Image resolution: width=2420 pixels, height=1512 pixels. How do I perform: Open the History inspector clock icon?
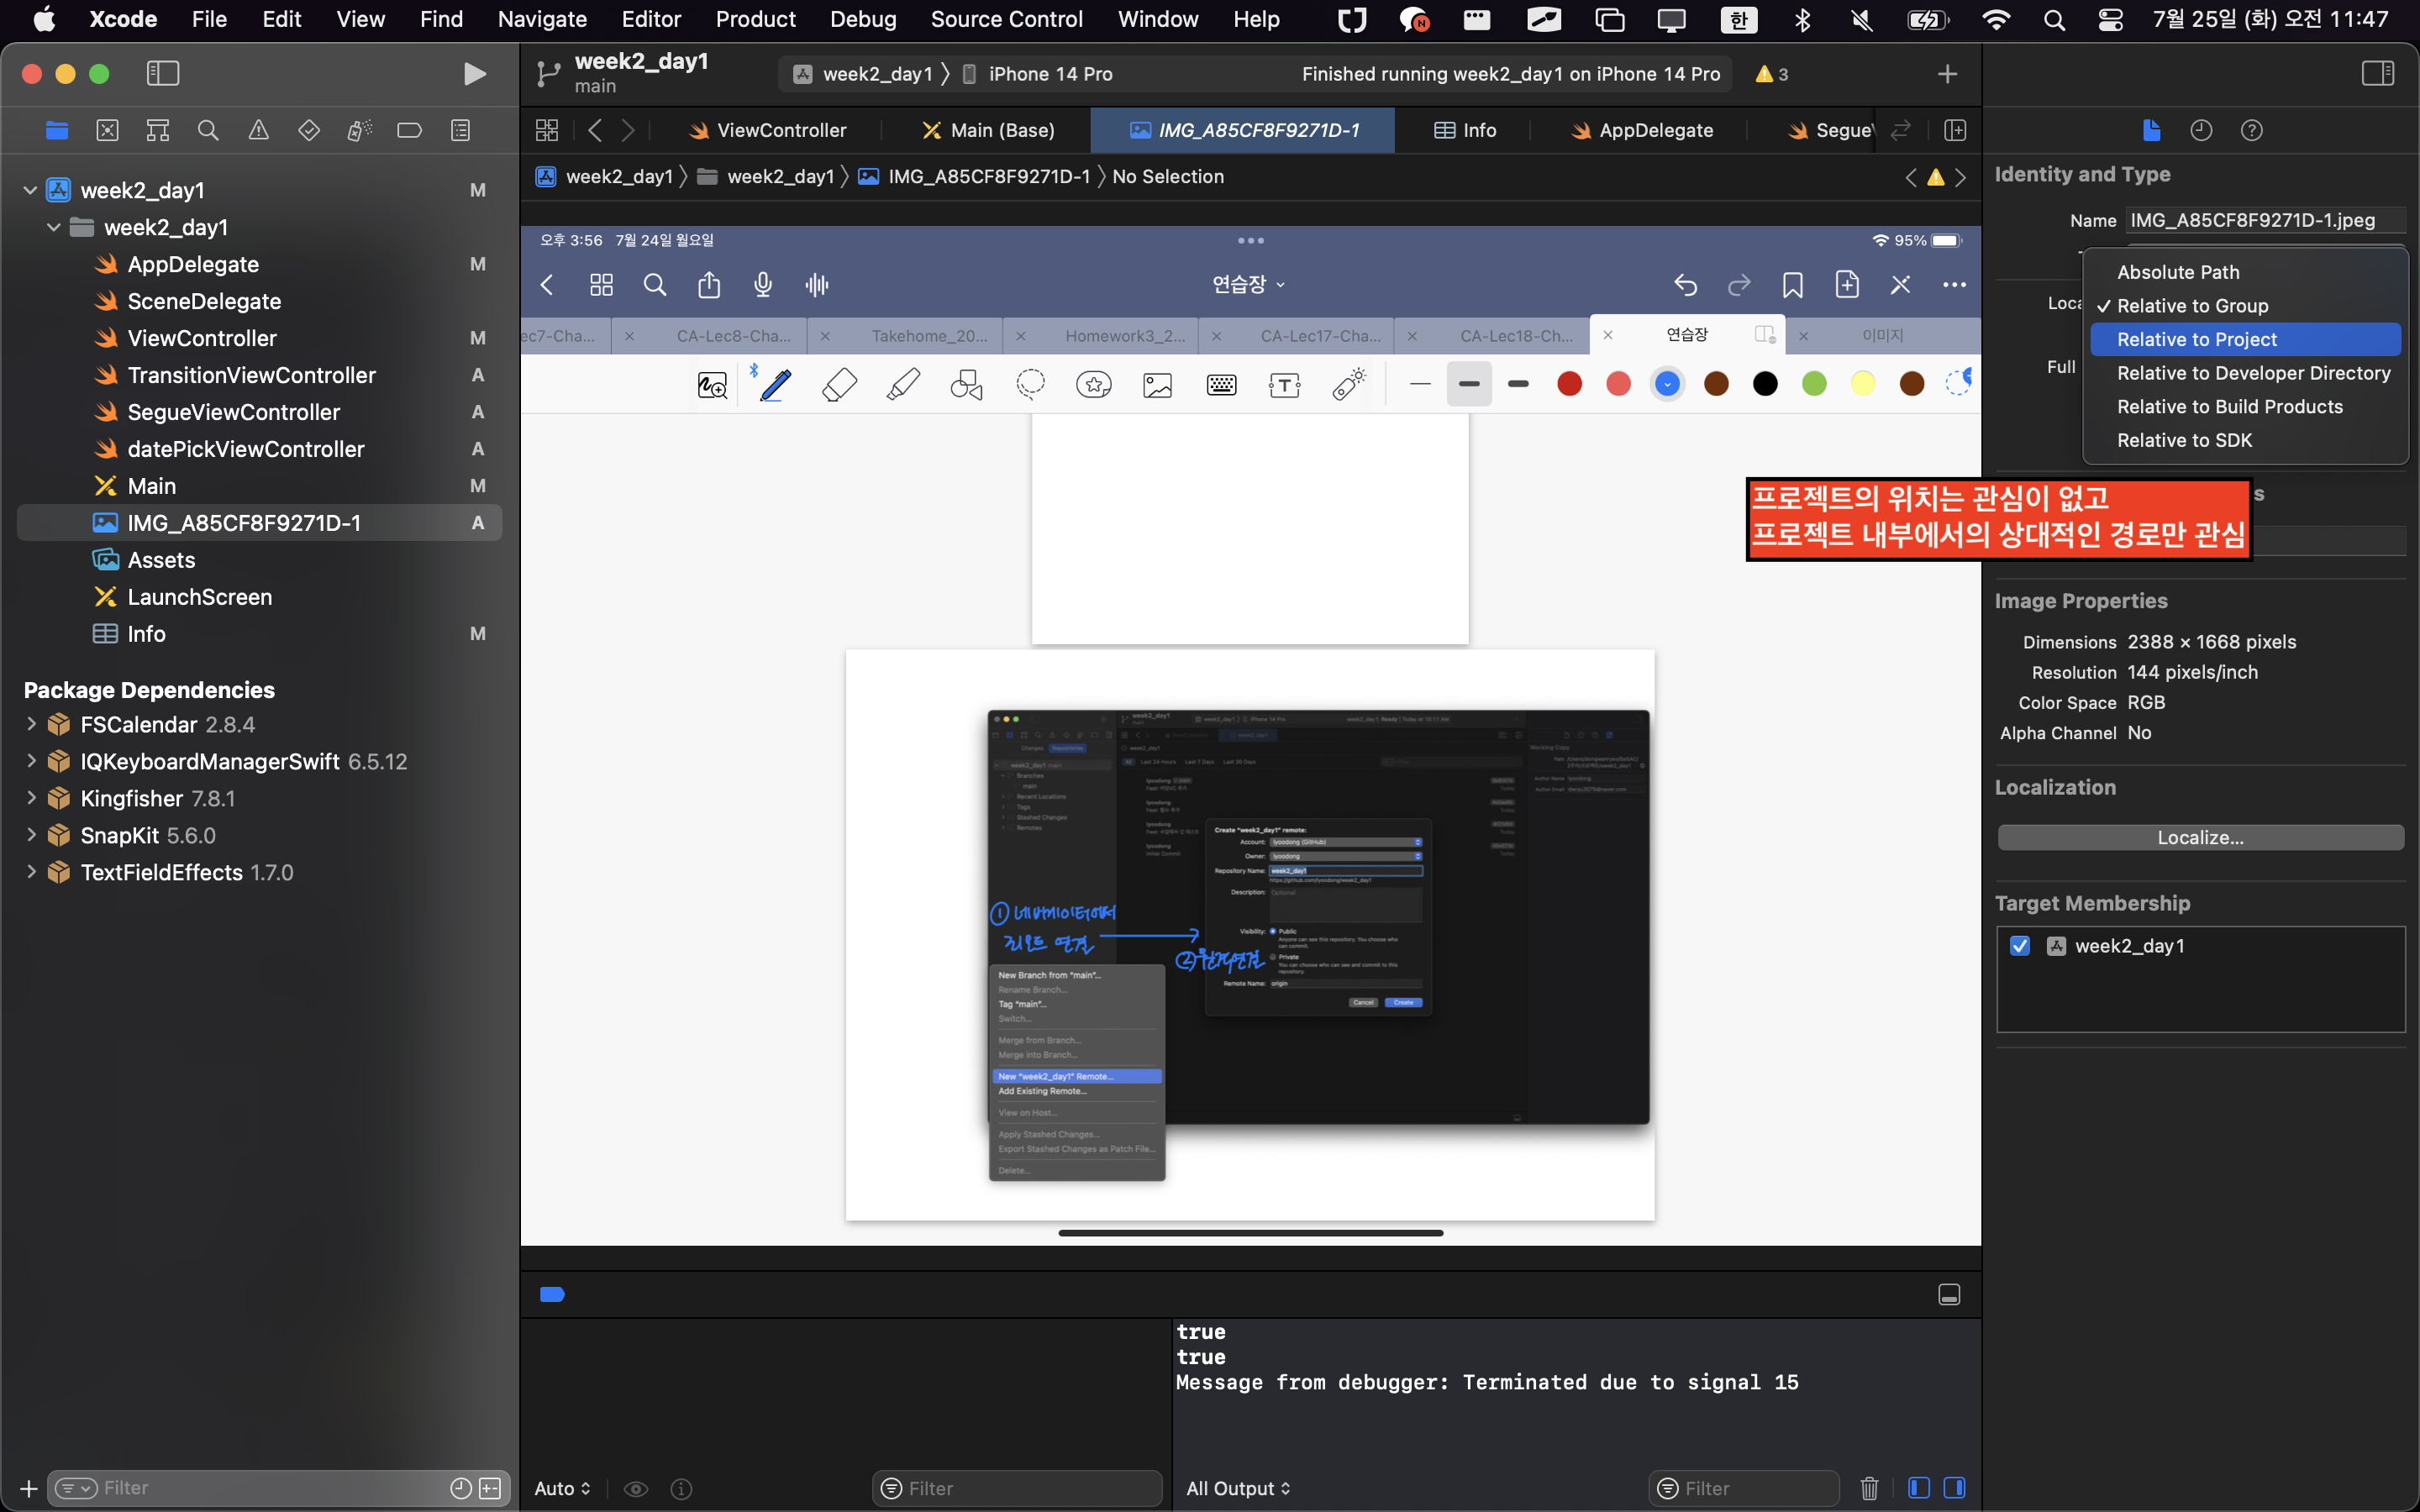click(2200, 130)
